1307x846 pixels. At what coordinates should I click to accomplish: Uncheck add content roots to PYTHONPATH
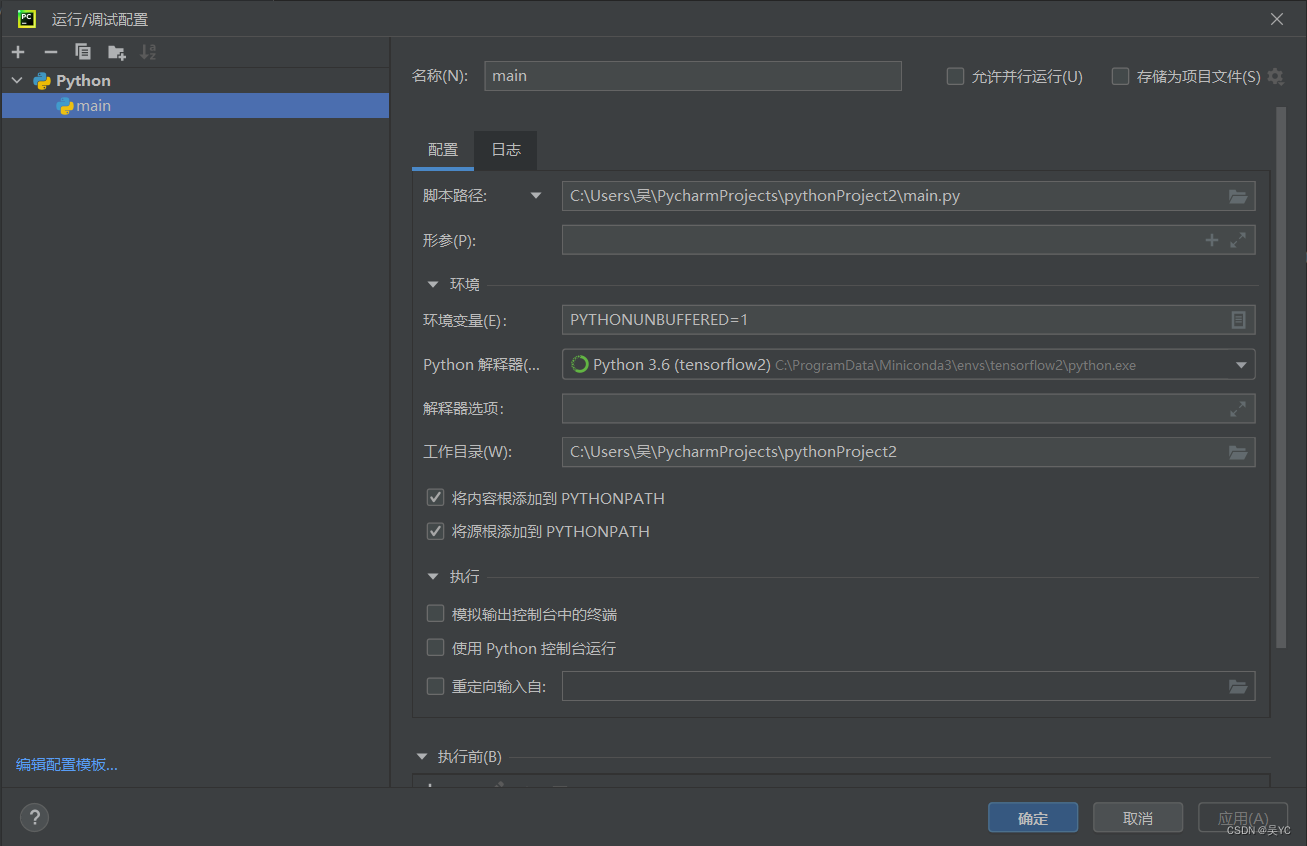pos(435,498)
